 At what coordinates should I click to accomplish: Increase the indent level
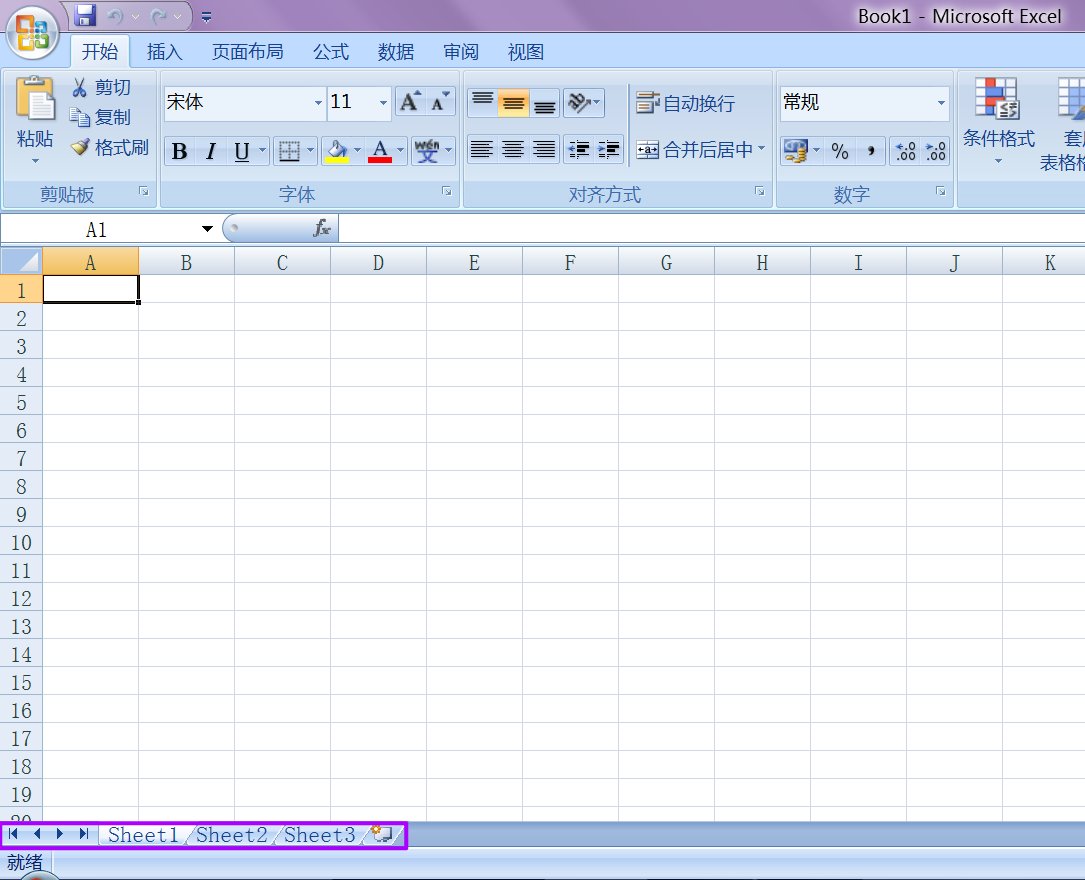click(x=609, y=149)
